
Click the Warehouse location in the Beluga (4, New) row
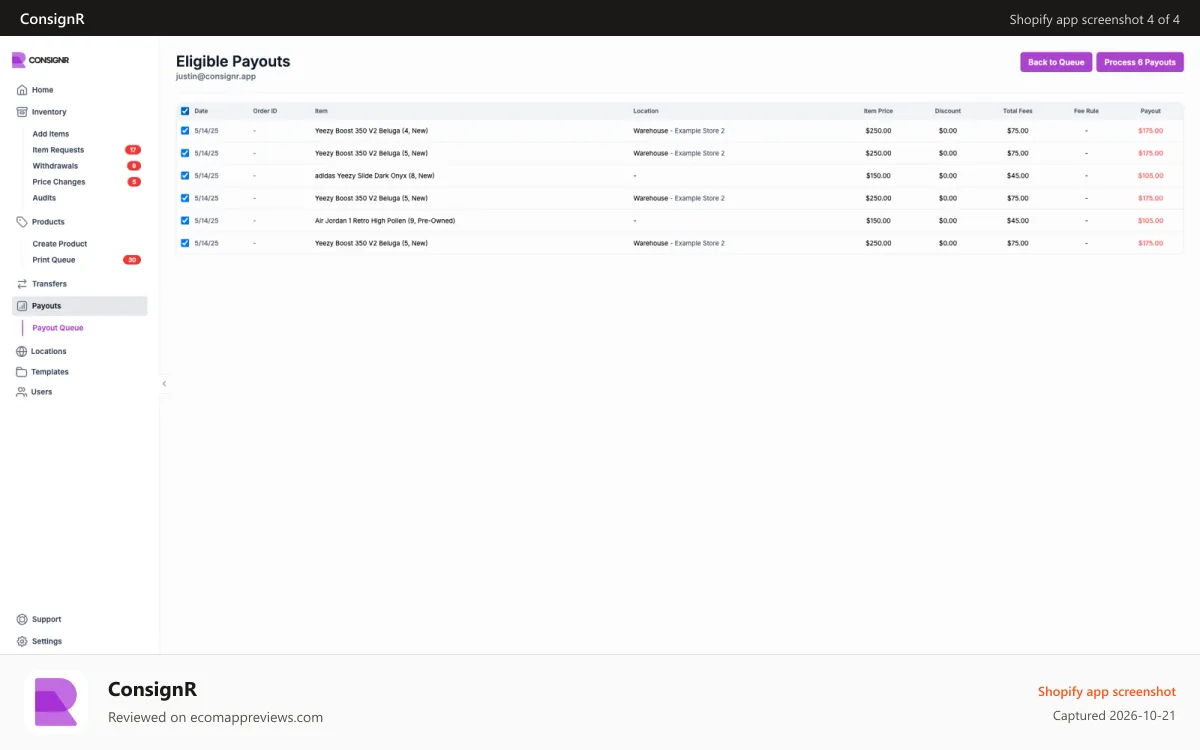[679, 131]
